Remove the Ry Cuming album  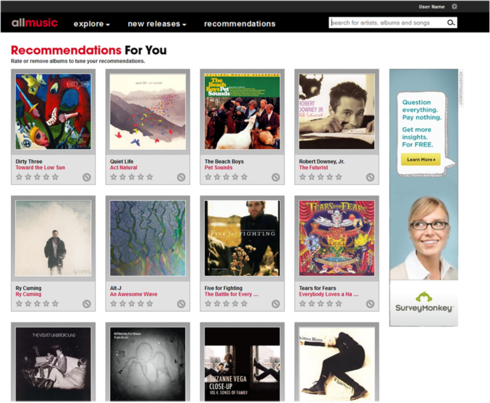pos(87,304)
